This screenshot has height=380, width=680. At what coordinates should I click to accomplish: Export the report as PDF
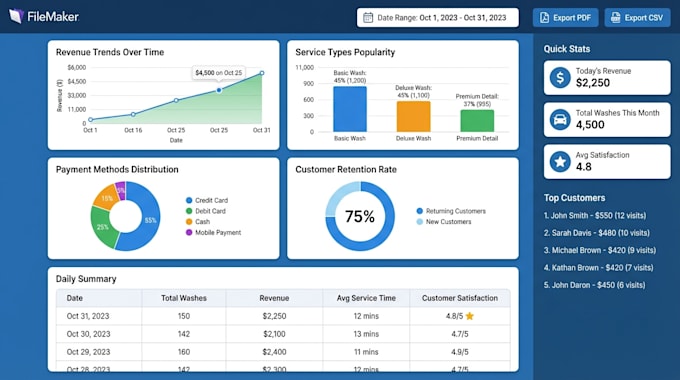566,18
